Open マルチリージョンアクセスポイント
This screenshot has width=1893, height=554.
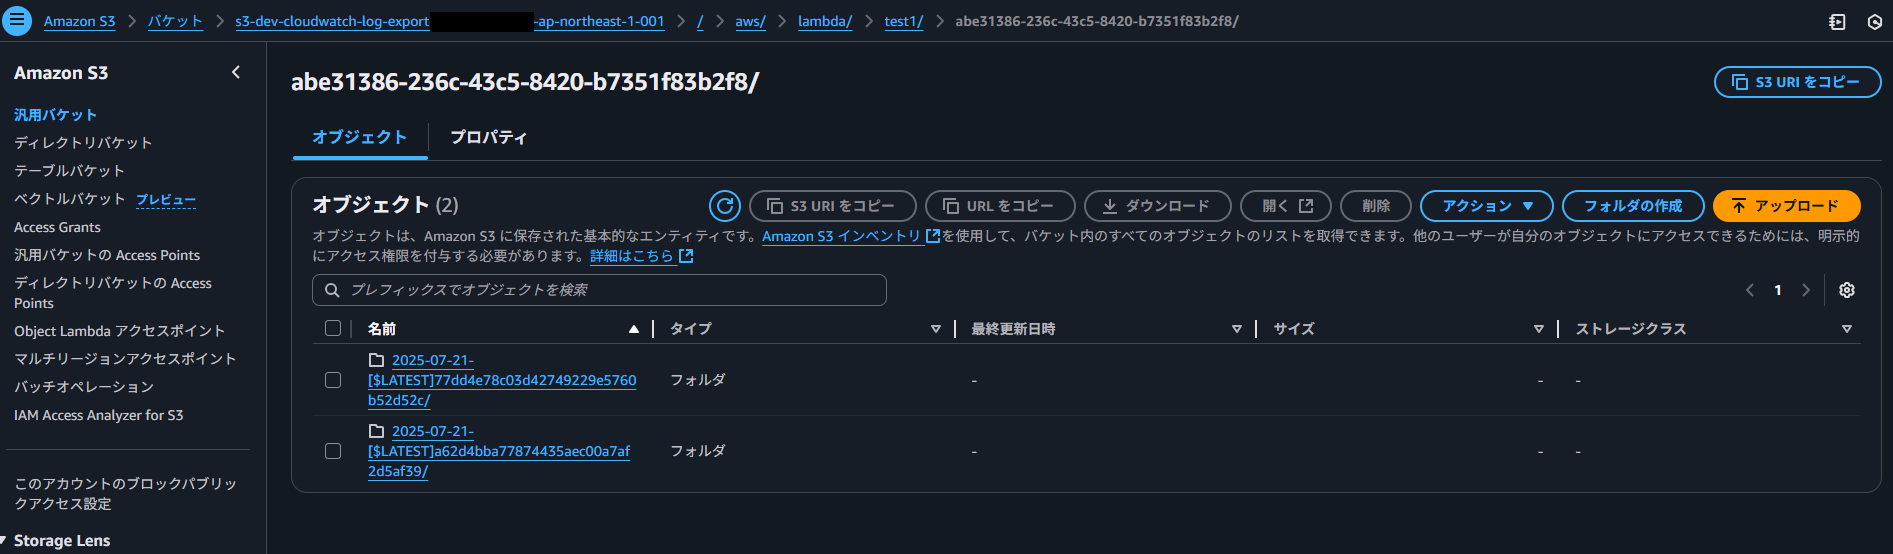click(125, 359)
